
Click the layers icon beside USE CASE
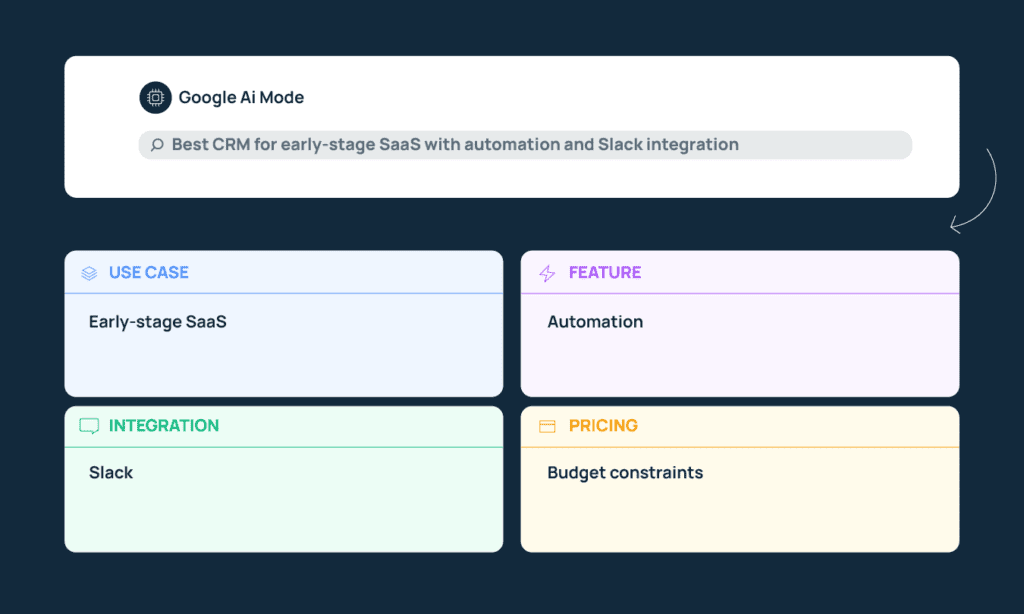click(90, 273)
